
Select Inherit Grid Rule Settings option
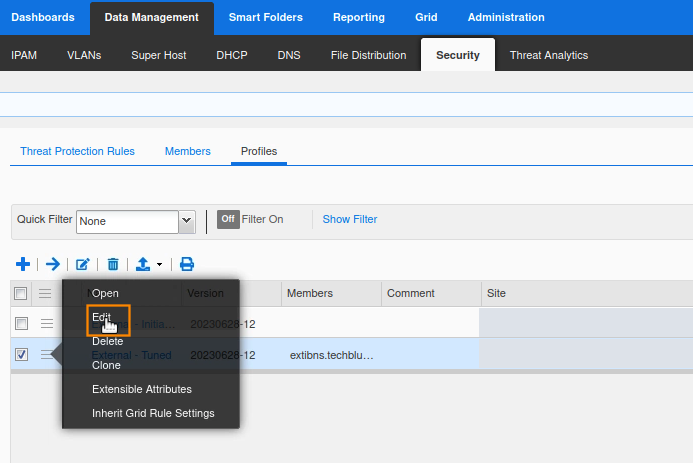(153, 413)
